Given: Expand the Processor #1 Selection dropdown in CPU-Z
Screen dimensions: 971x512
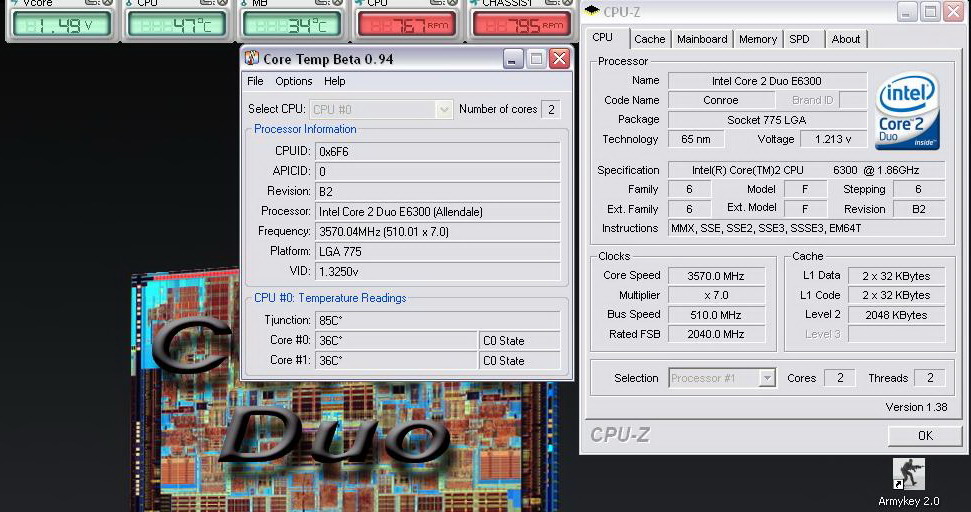Looking at the screenshot, I should point(767,378).
